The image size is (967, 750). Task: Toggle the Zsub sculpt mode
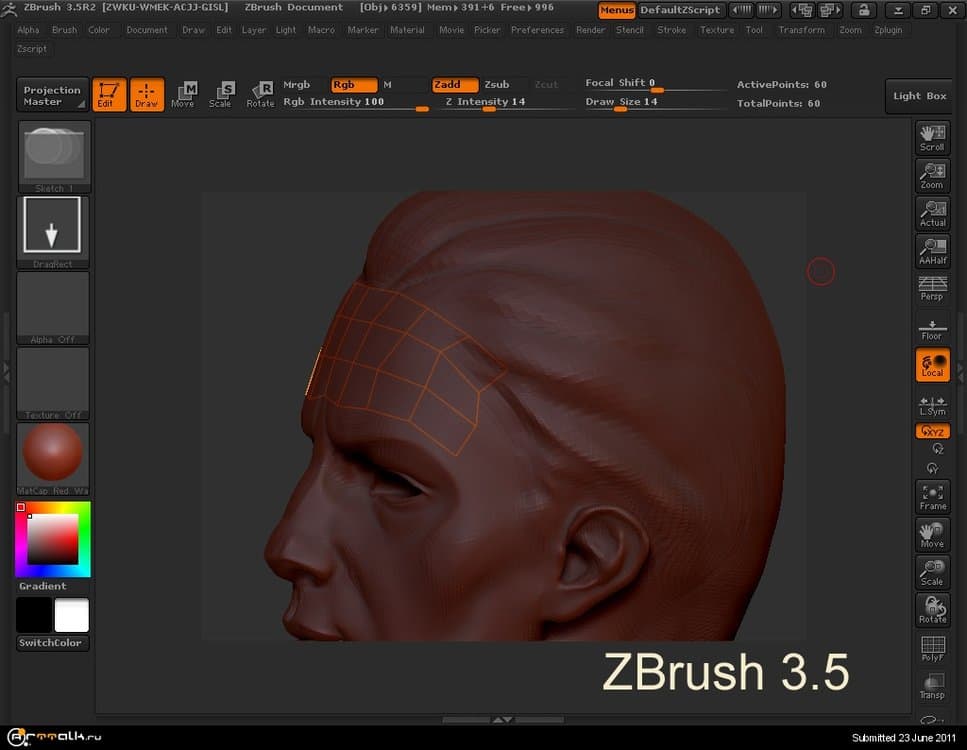(497, 85)
